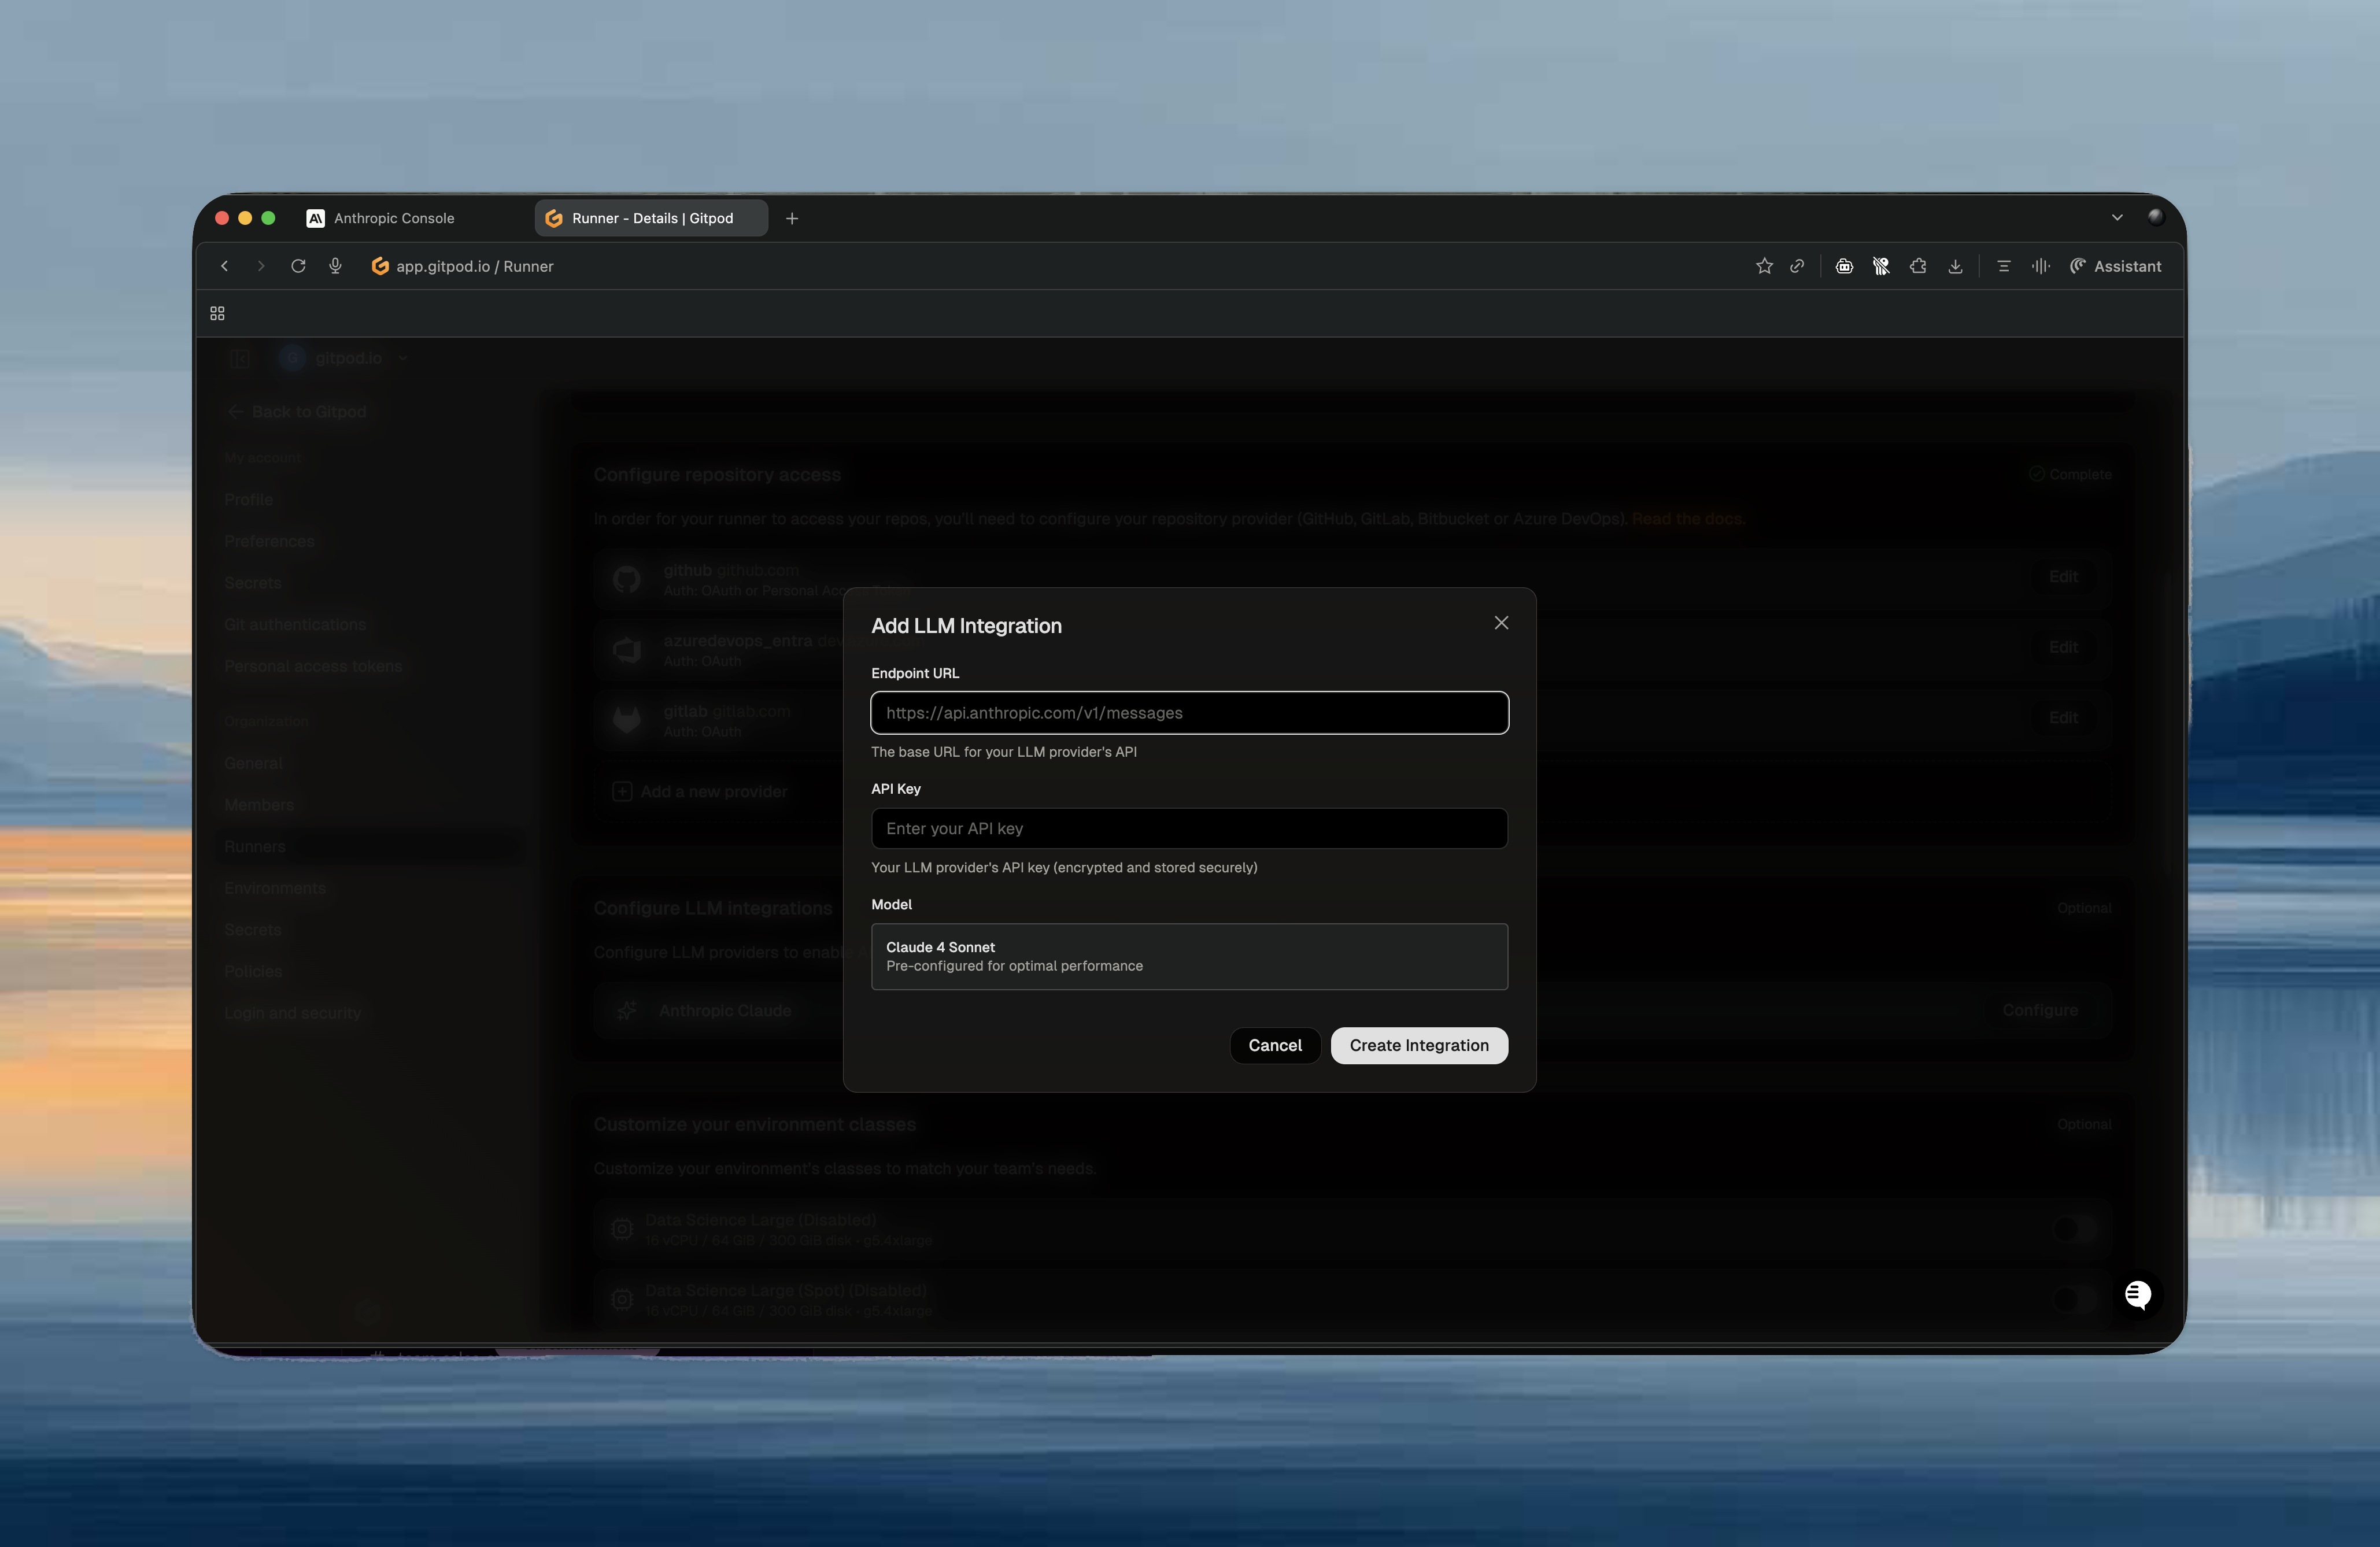Open the apps grid icon top-left

point(217,313)
